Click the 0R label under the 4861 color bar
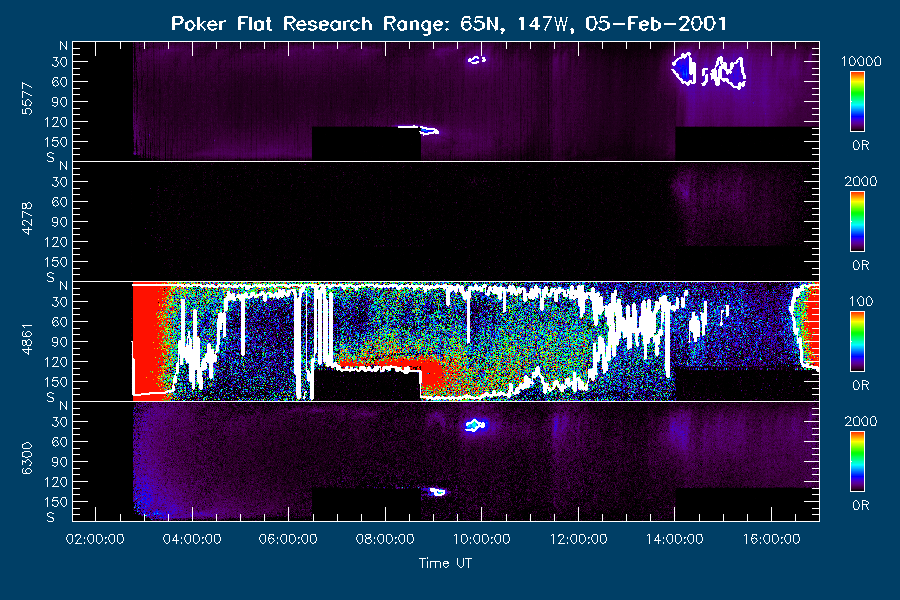900x600 pixels. [x=861, y=385]
